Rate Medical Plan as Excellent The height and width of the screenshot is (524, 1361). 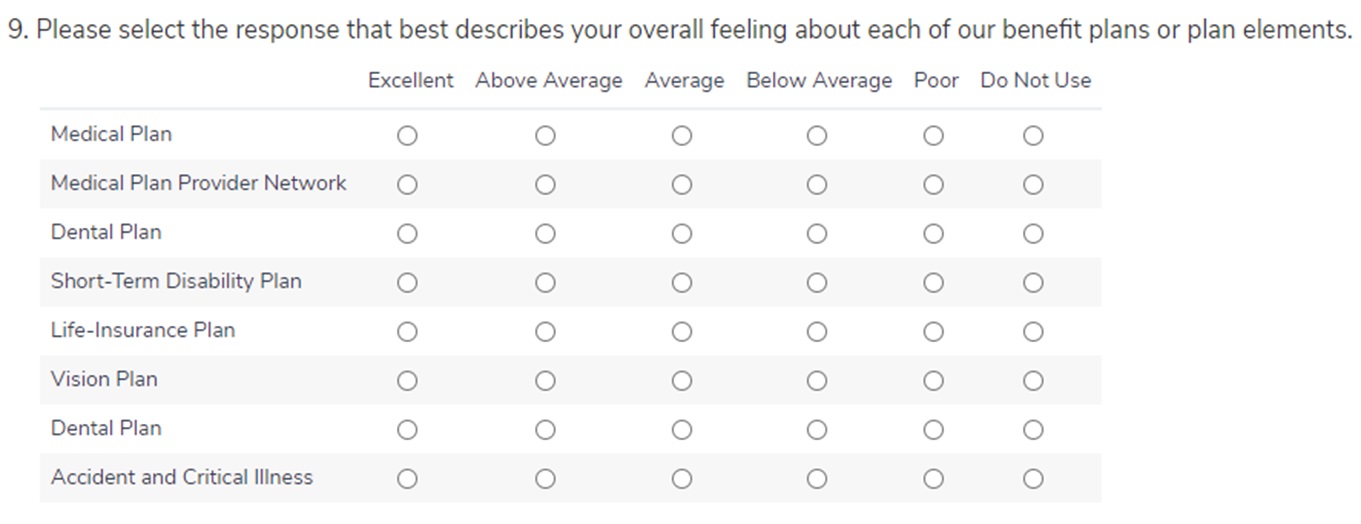(407, 135)
